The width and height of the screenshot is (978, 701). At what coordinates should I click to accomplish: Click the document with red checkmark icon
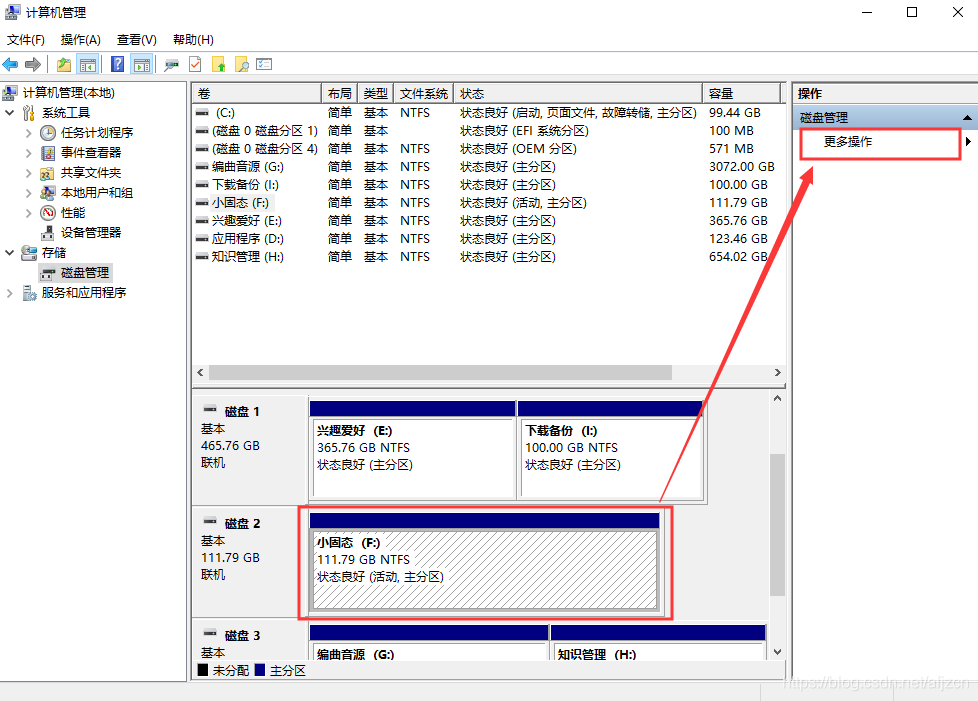point(194,65)
